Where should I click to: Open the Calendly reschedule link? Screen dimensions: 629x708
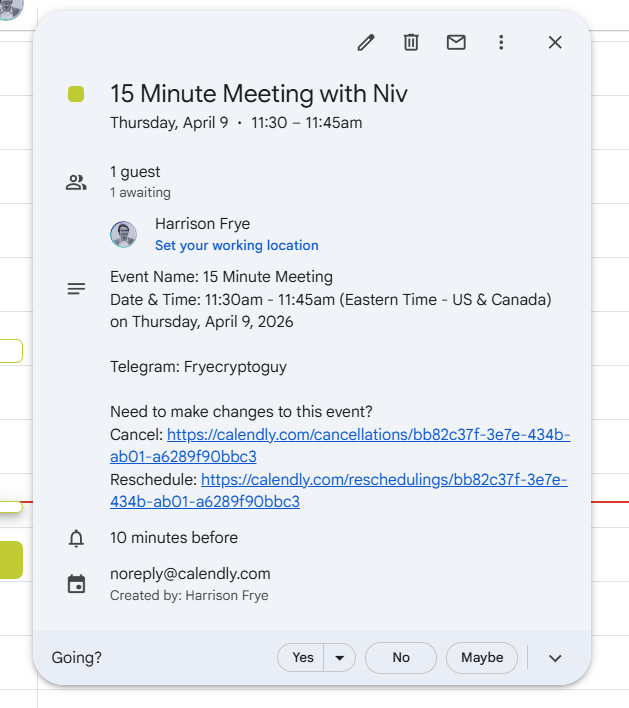click(339, 490)
